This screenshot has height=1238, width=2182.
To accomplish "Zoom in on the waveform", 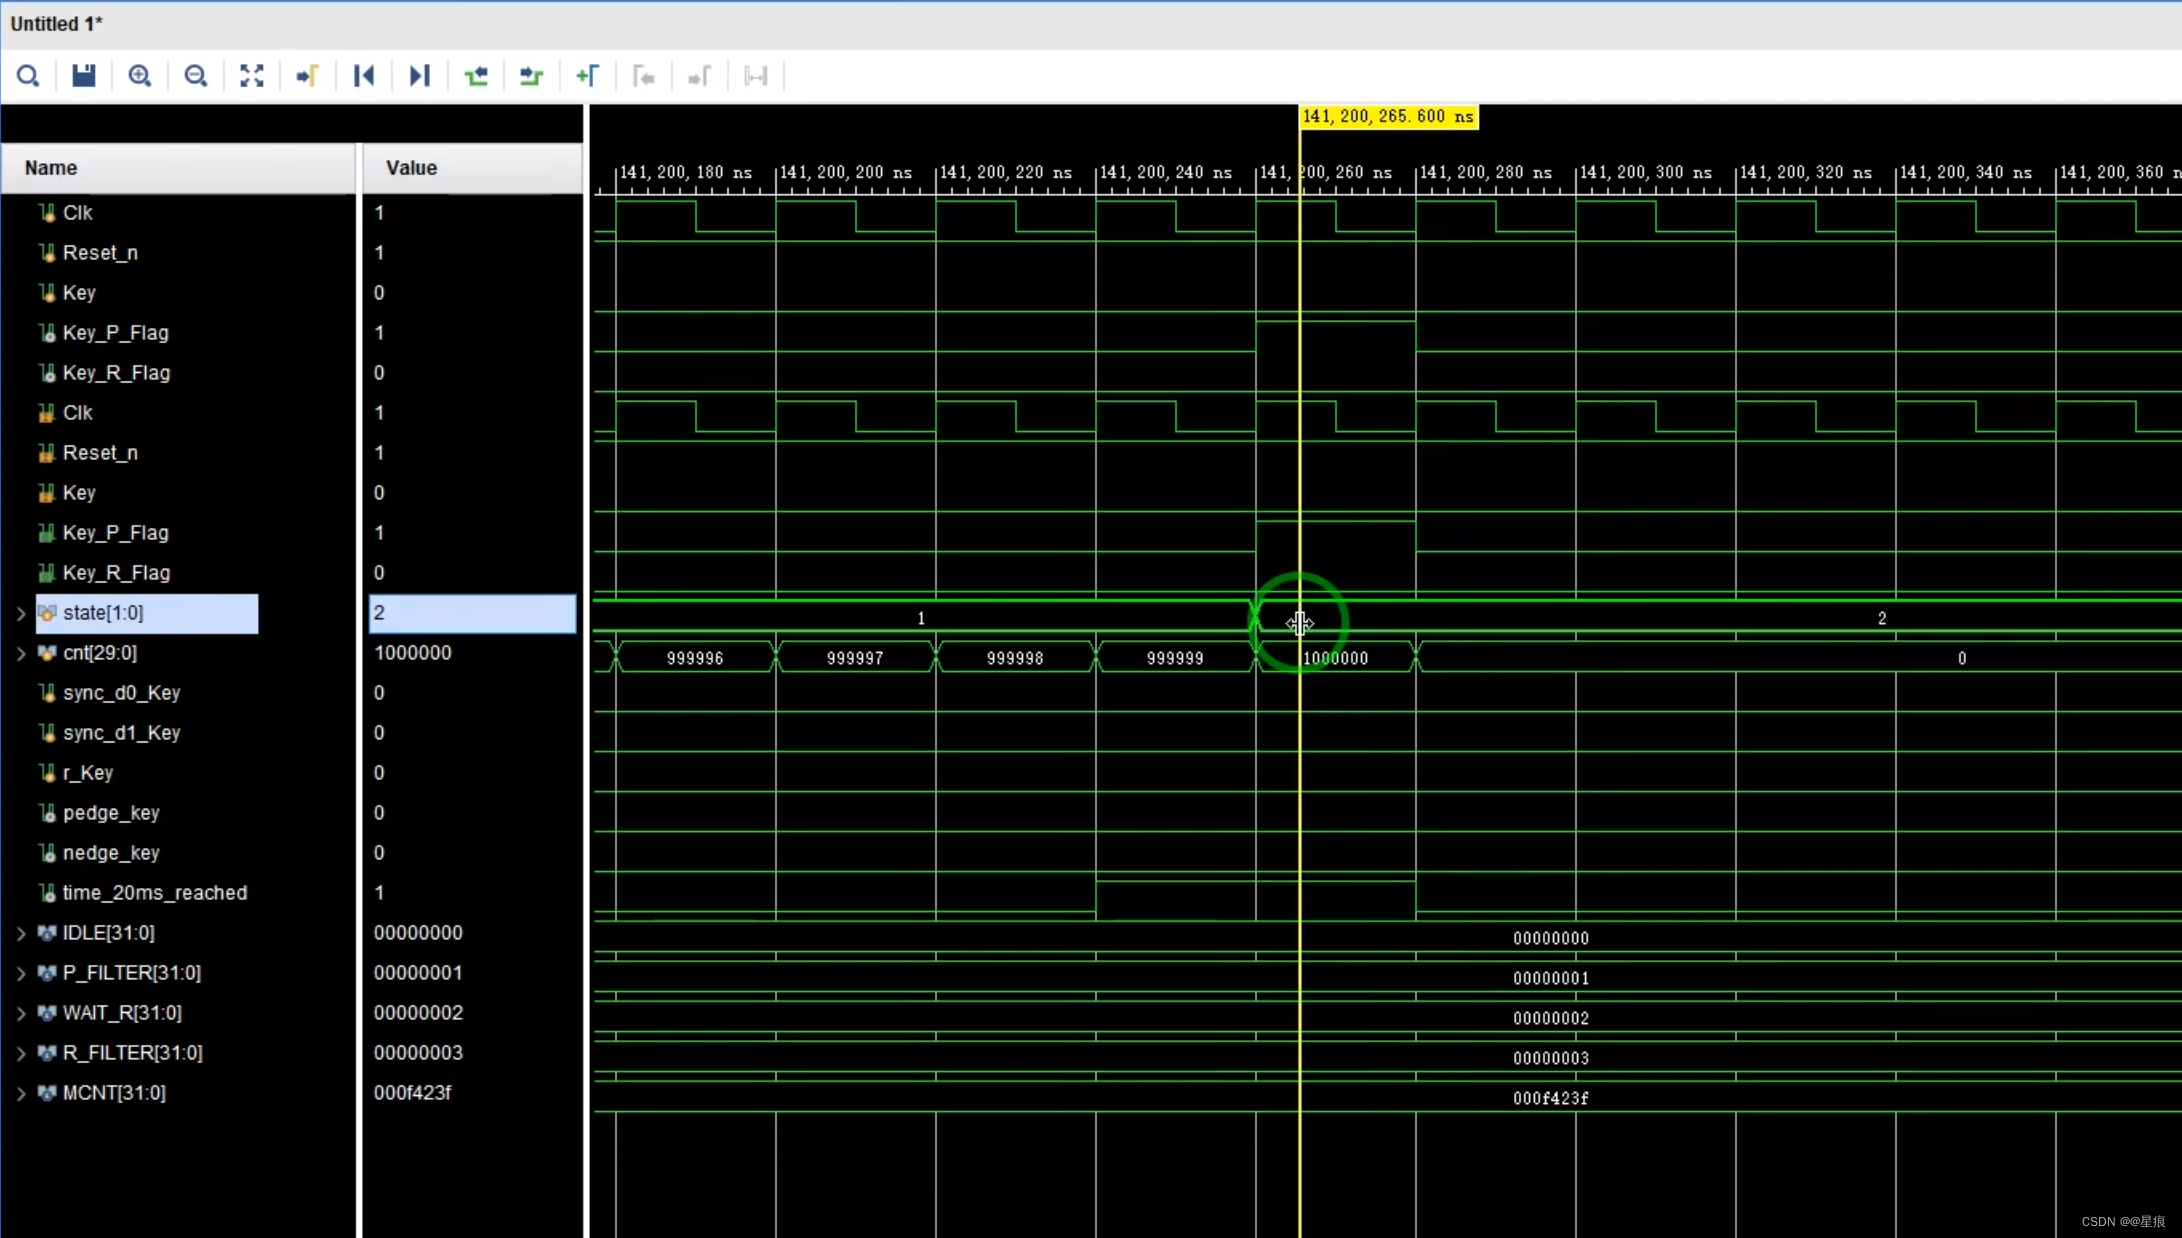I will 140,76.
